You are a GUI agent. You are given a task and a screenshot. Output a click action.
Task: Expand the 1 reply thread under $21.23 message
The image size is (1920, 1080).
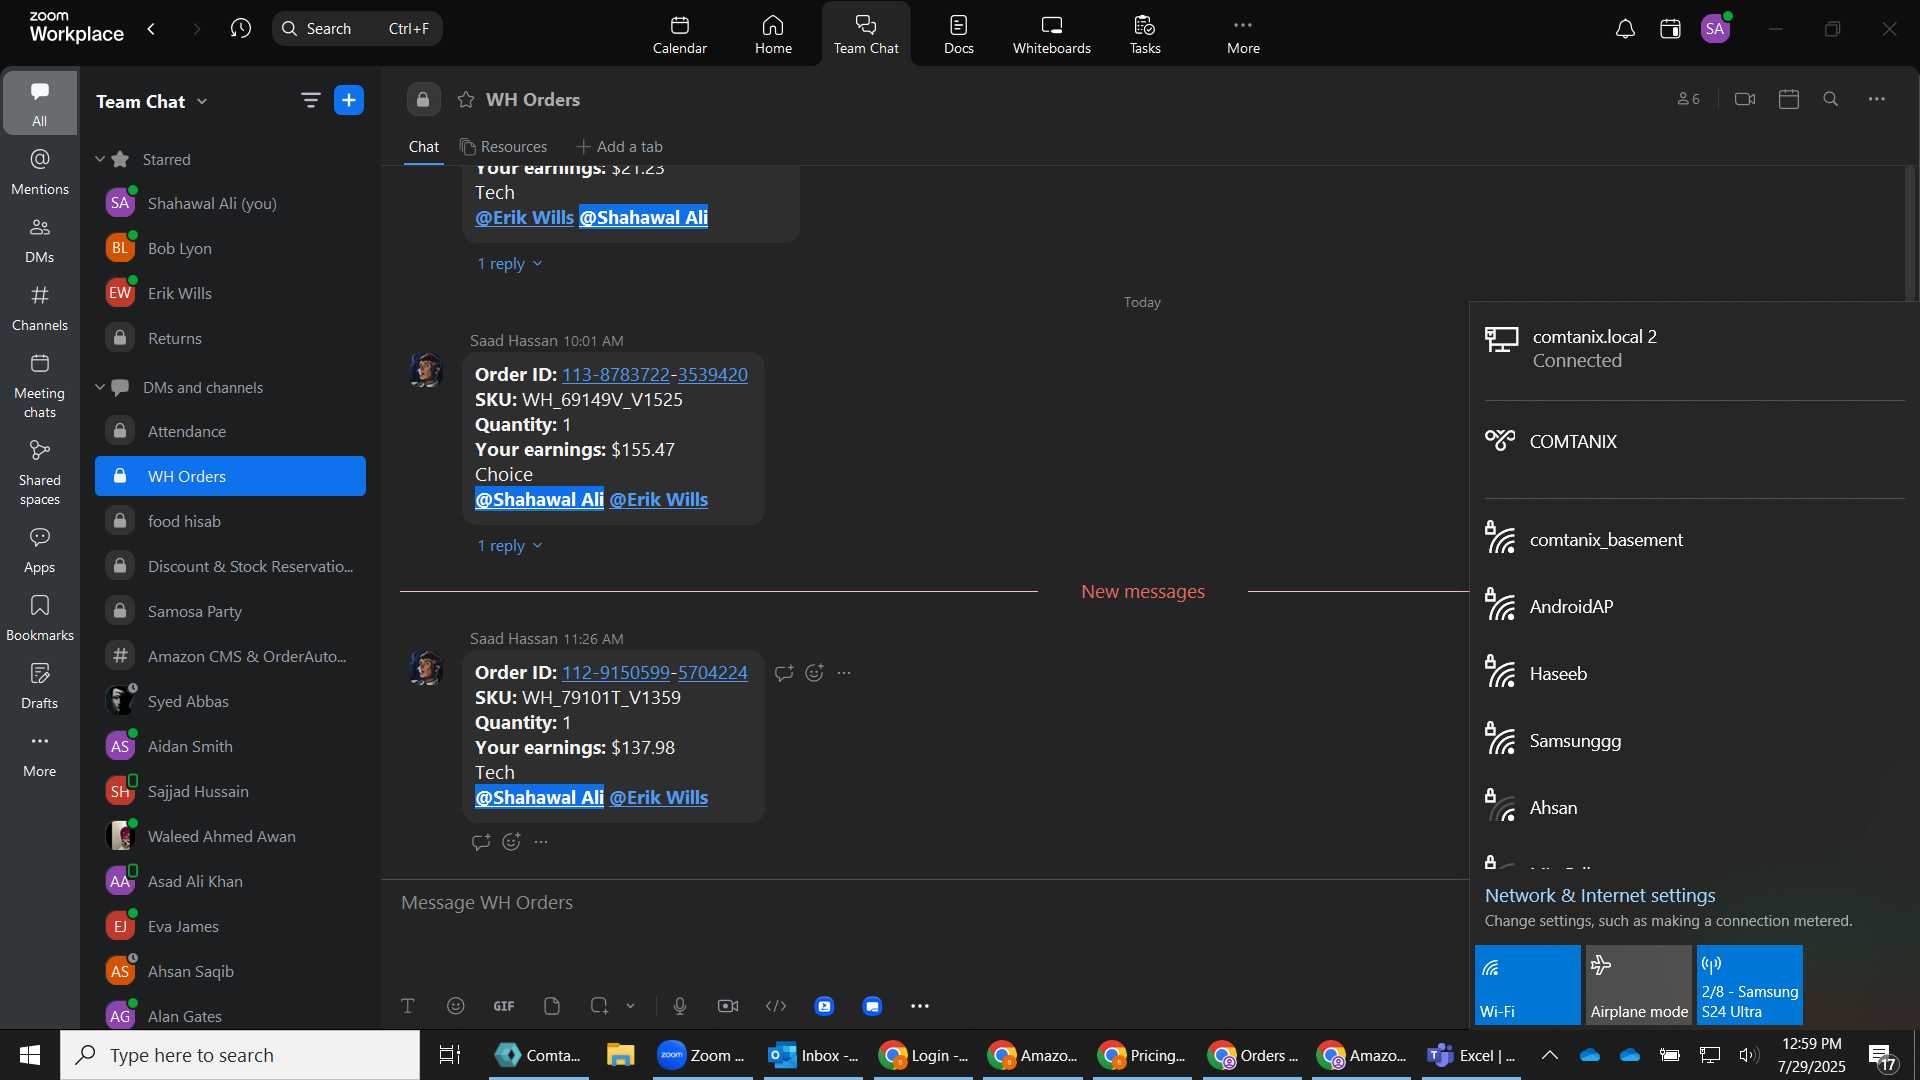509,264
